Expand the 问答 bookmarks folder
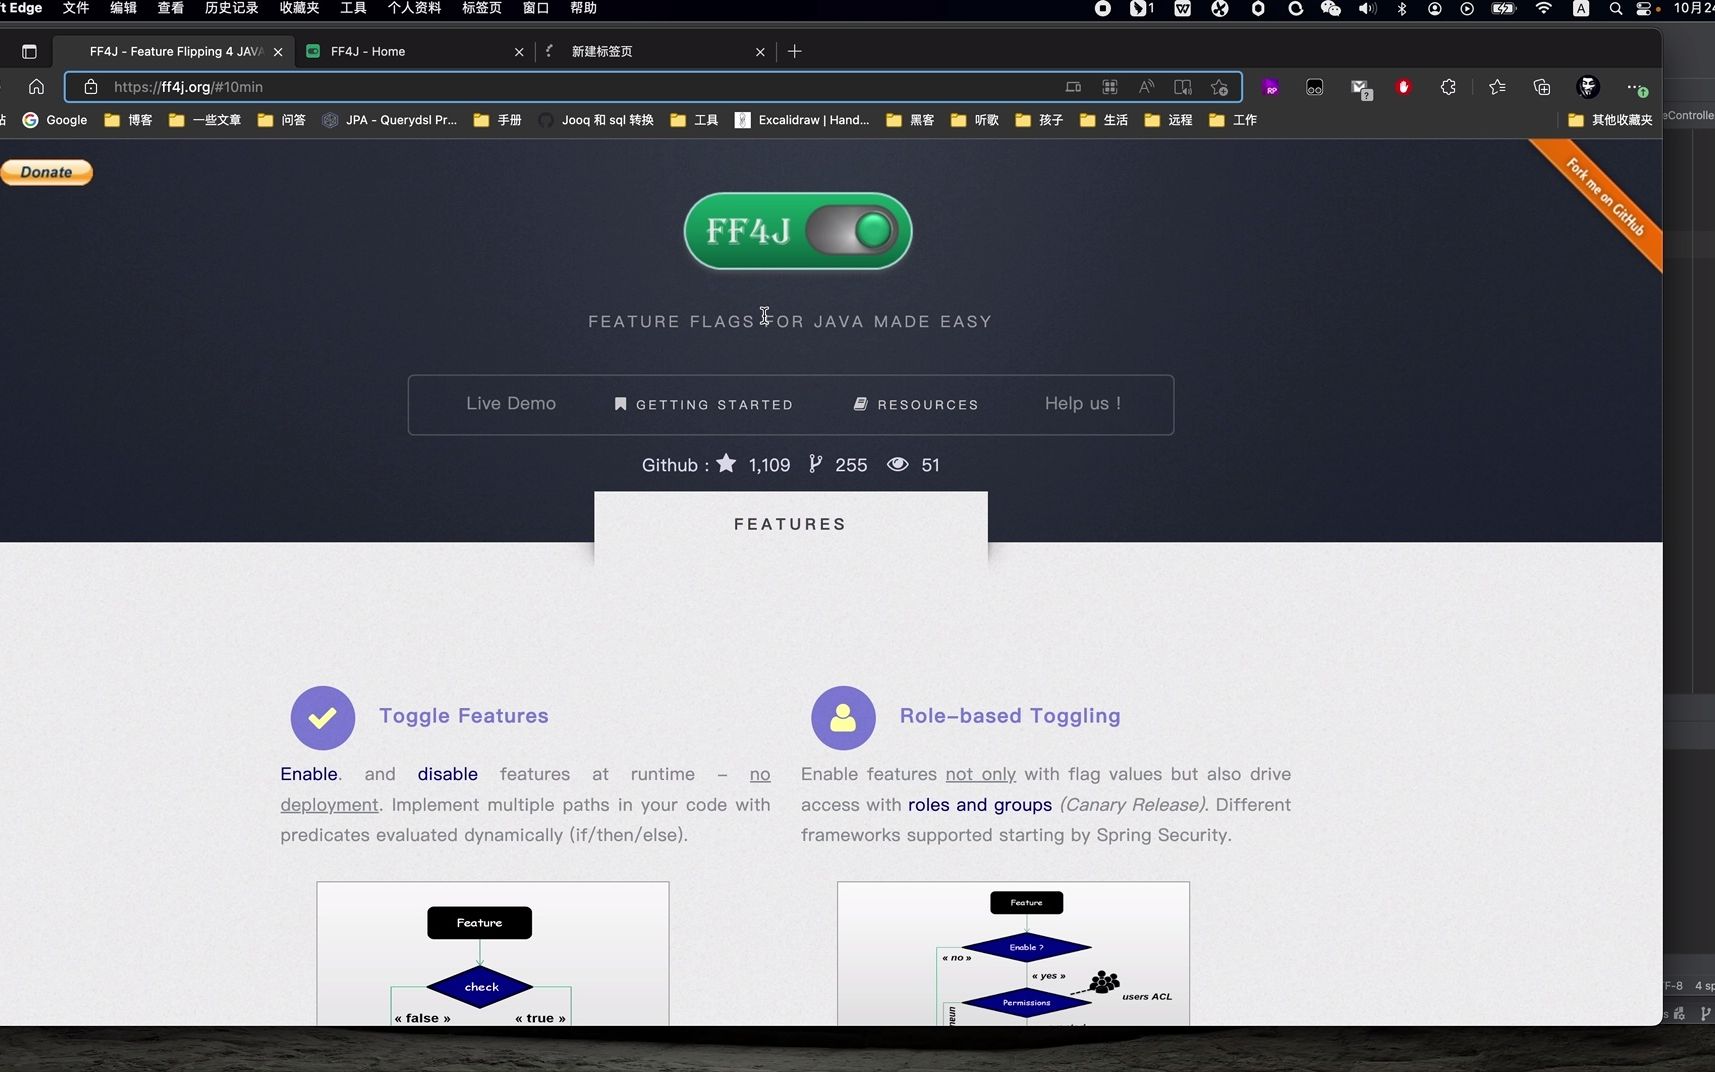 coord(281,120)
